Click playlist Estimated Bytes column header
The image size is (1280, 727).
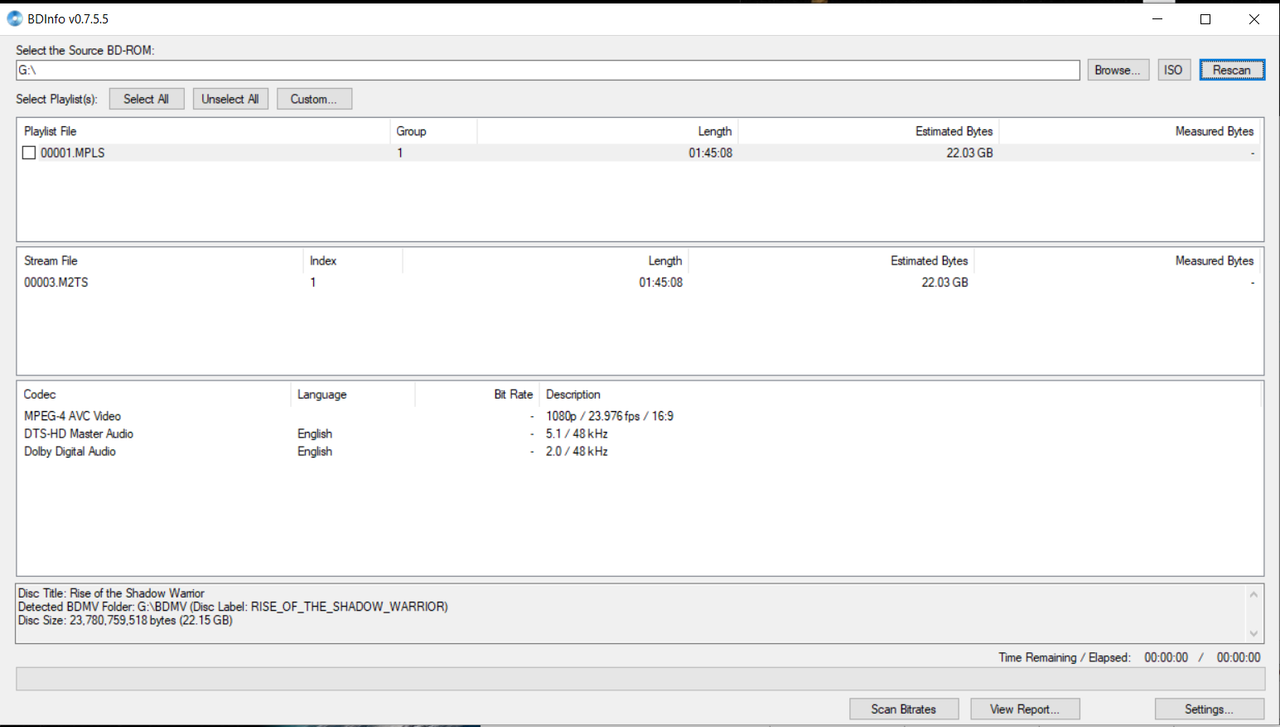869,131
